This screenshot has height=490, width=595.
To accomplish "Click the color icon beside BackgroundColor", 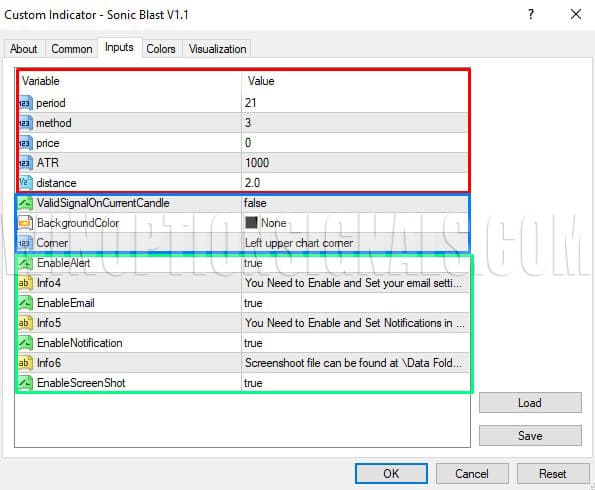I will click(x=25, y=223).
